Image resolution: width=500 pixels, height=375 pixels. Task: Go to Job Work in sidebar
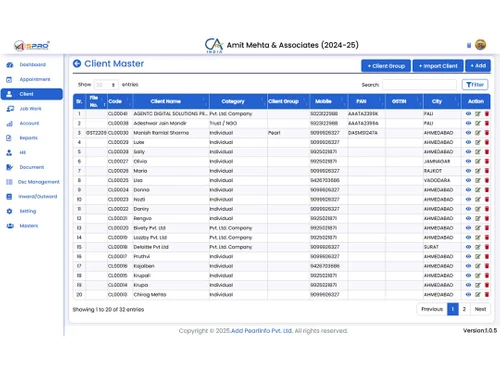point(32,109)
